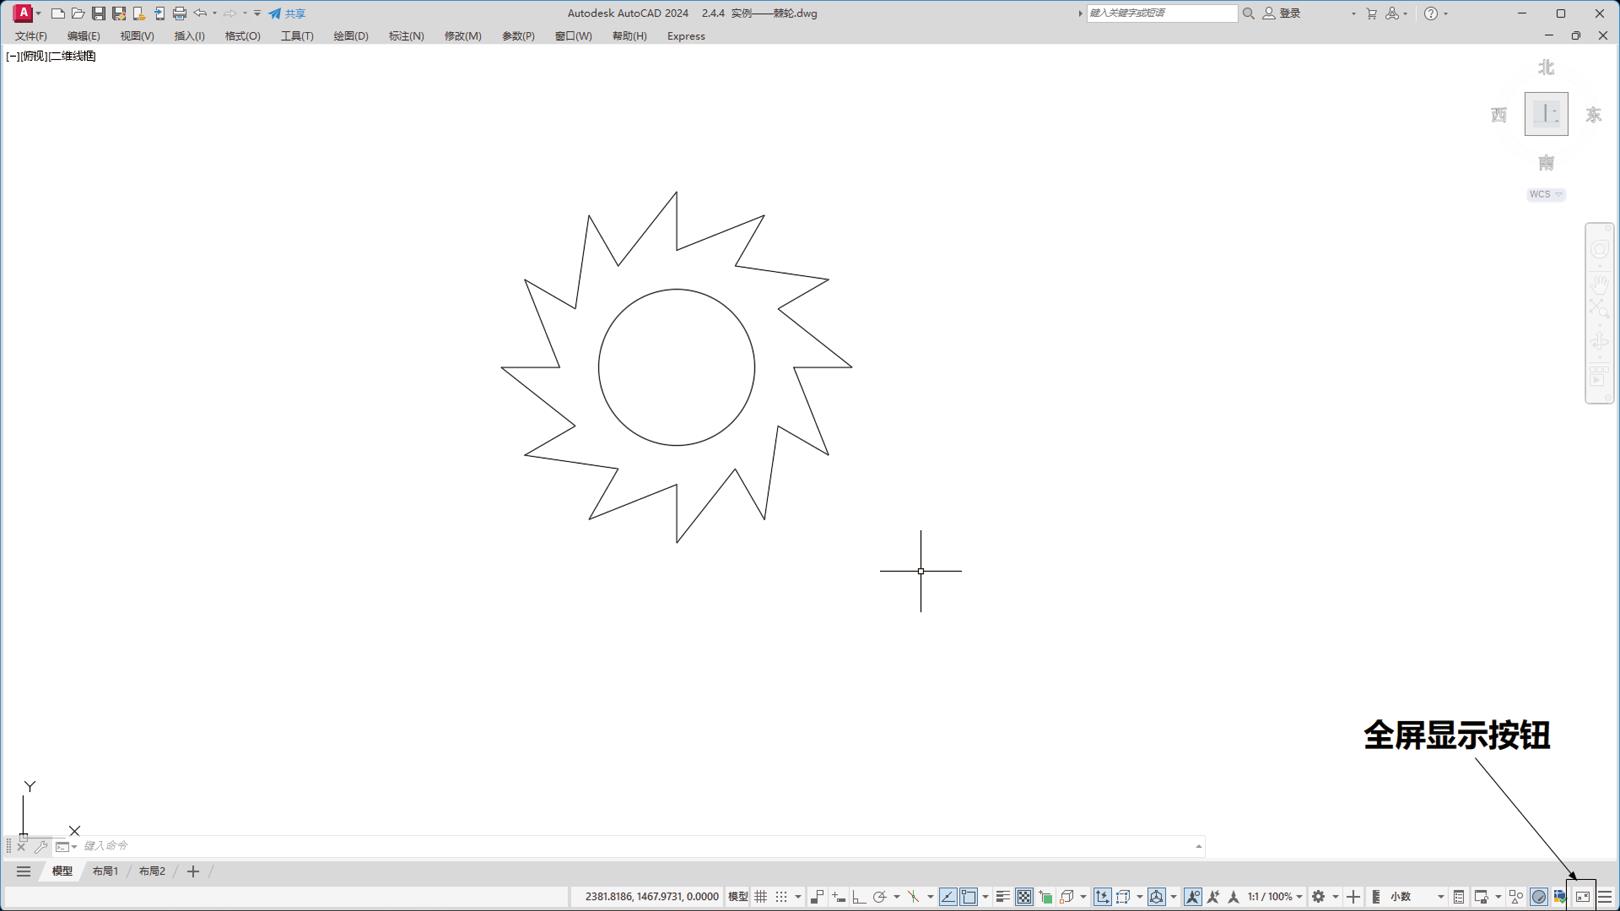Click the full-screen (clean screen) status bar button

click(1582, 897)
